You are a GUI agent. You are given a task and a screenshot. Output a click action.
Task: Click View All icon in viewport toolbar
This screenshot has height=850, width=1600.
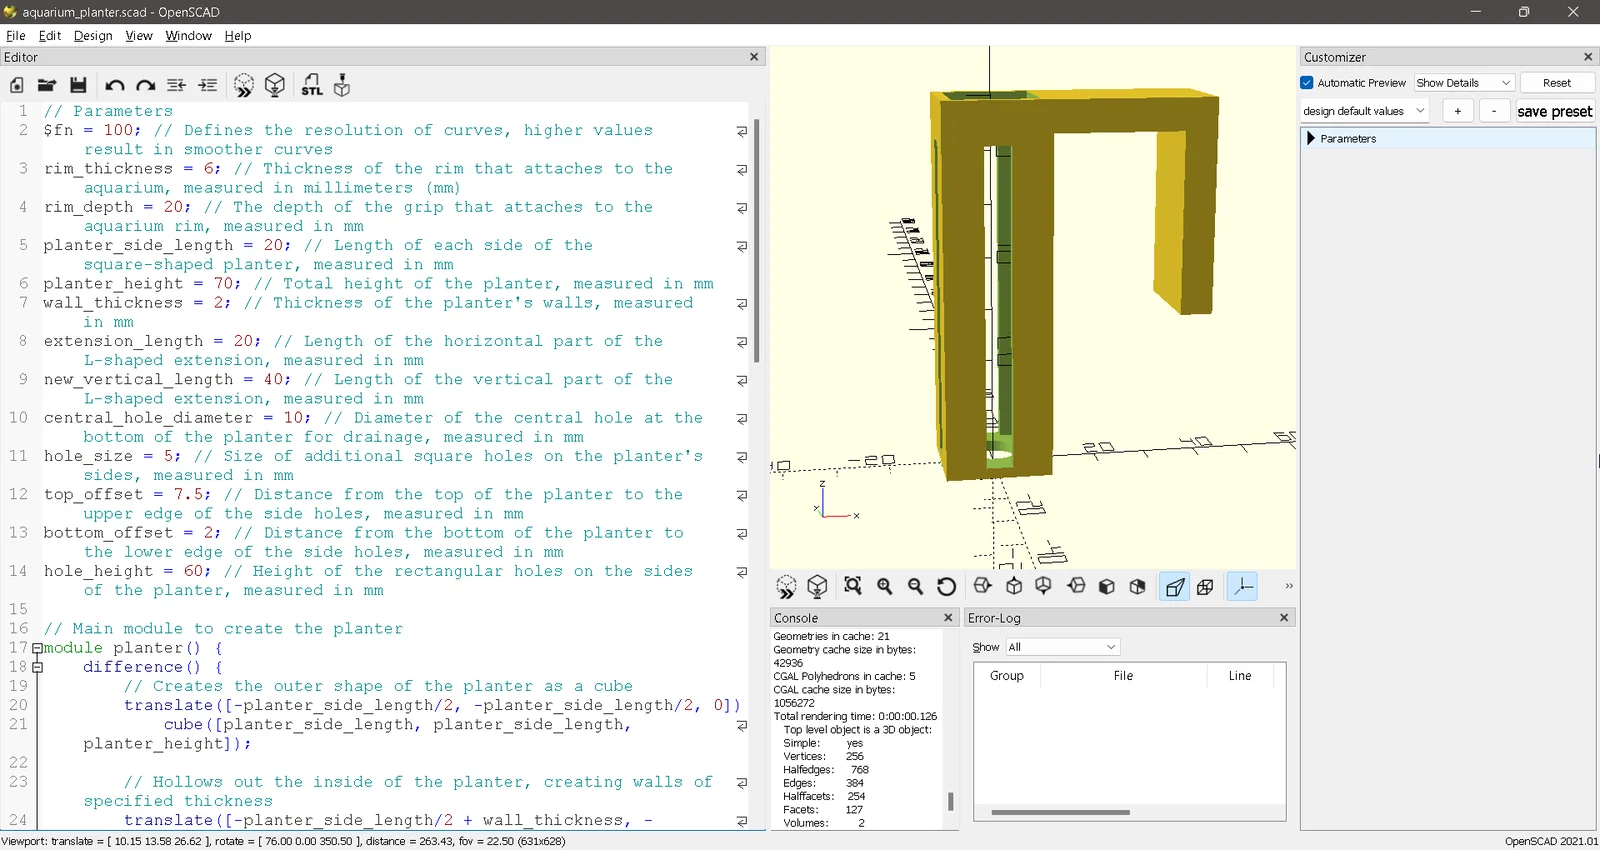point(853,587)
